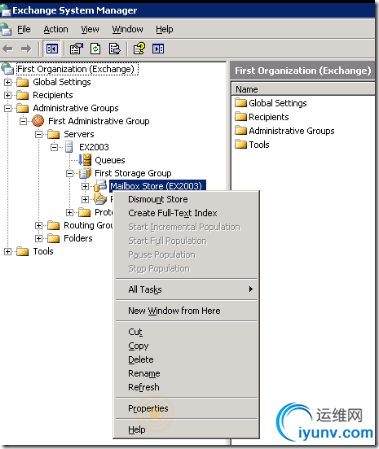
Task: Open the Window menu
Action: pos(127,29)
